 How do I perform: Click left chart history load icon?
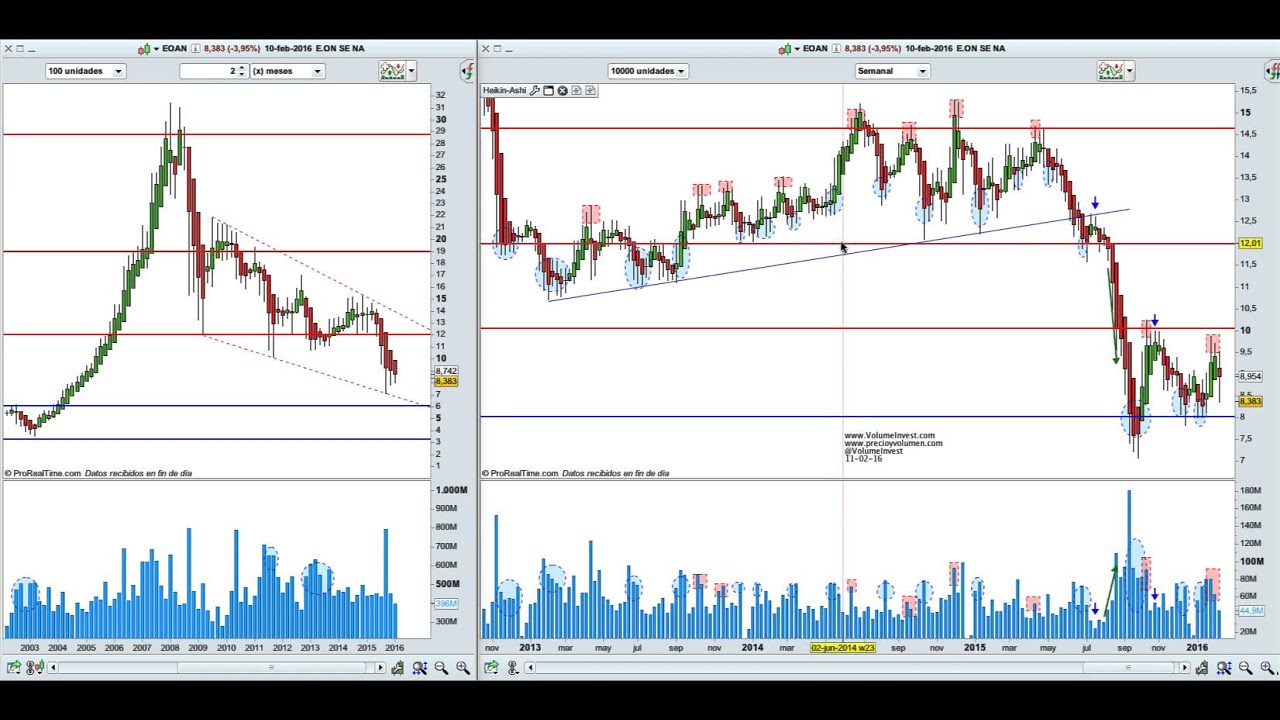click(398, 668)
